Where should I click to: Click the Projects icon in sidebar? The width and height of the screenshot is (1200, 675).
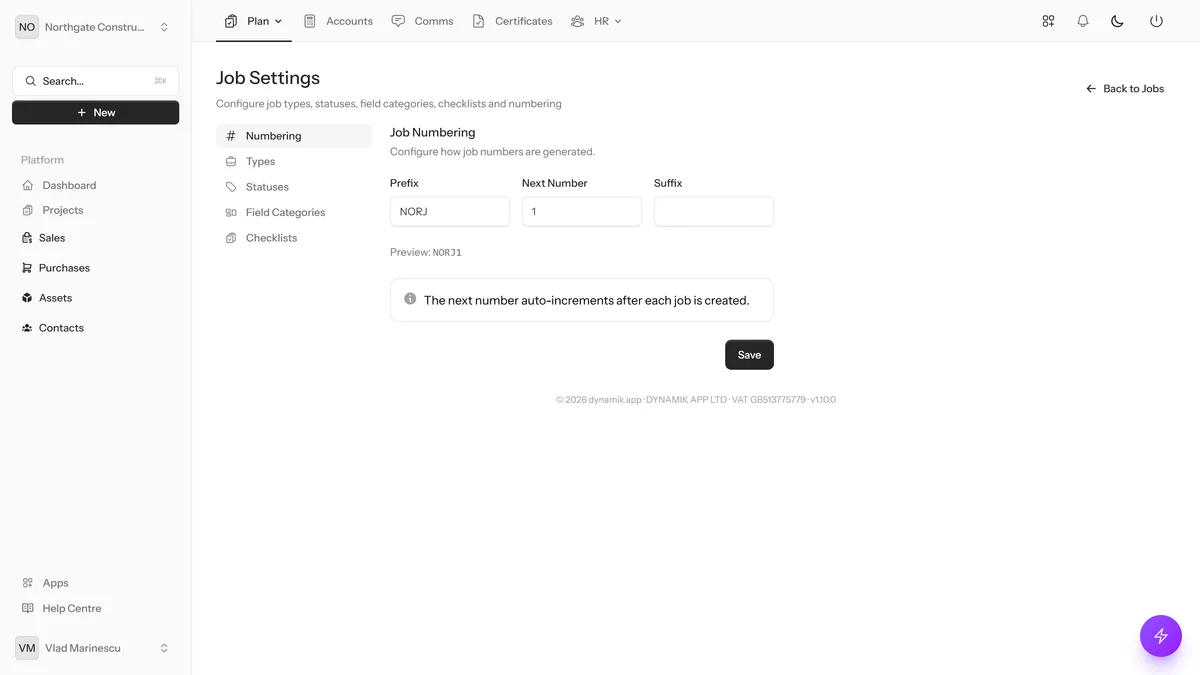pos(28,210)
